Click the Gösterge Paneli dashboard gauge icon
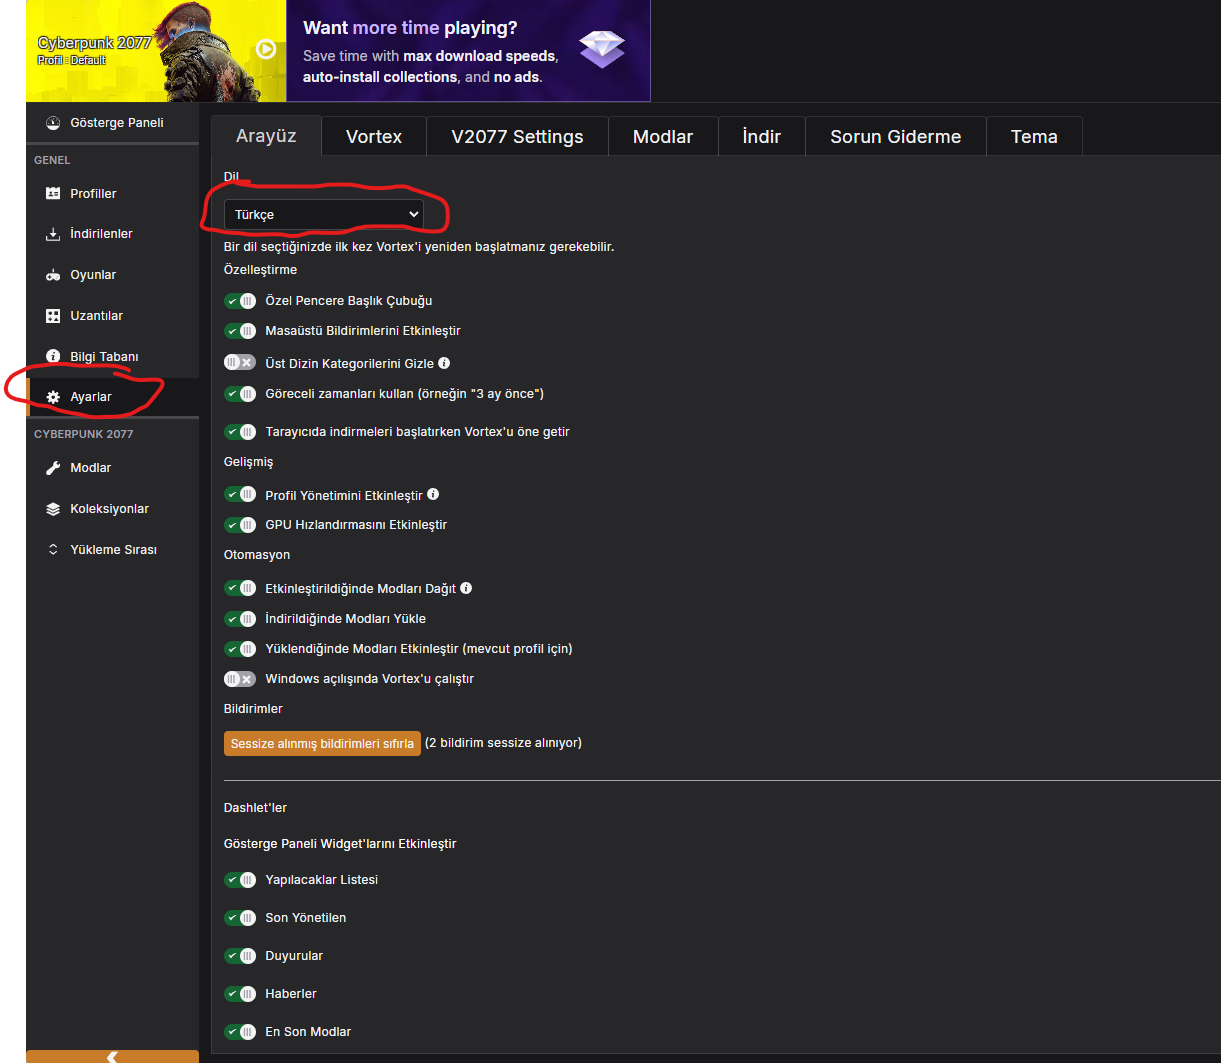The height and width of the screenshot is (1063, 1221). tap(53, 122)
